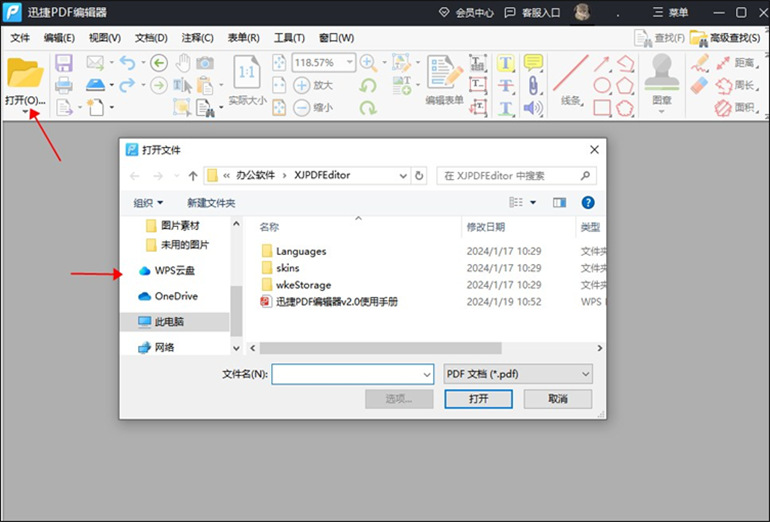
Task: Click the Zoom In (放大) button
Action: pos(313,85)
